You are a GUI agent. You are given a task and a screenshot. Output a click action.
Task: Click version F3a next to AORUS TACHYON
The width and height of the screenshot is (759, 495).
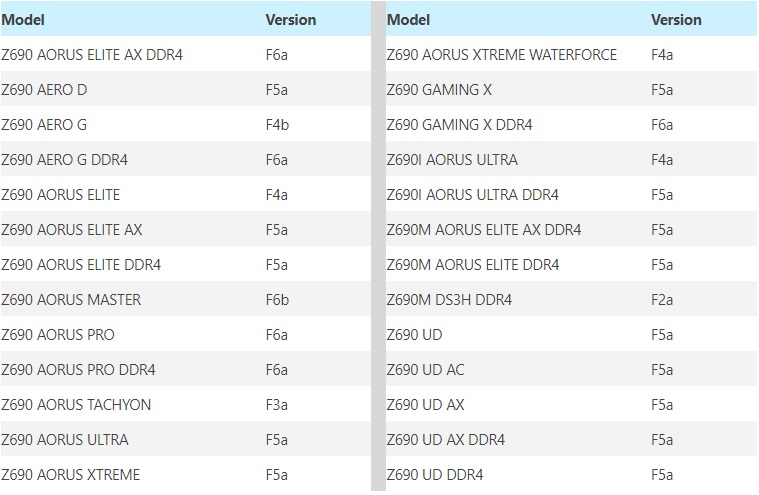(x=277, y=405)
